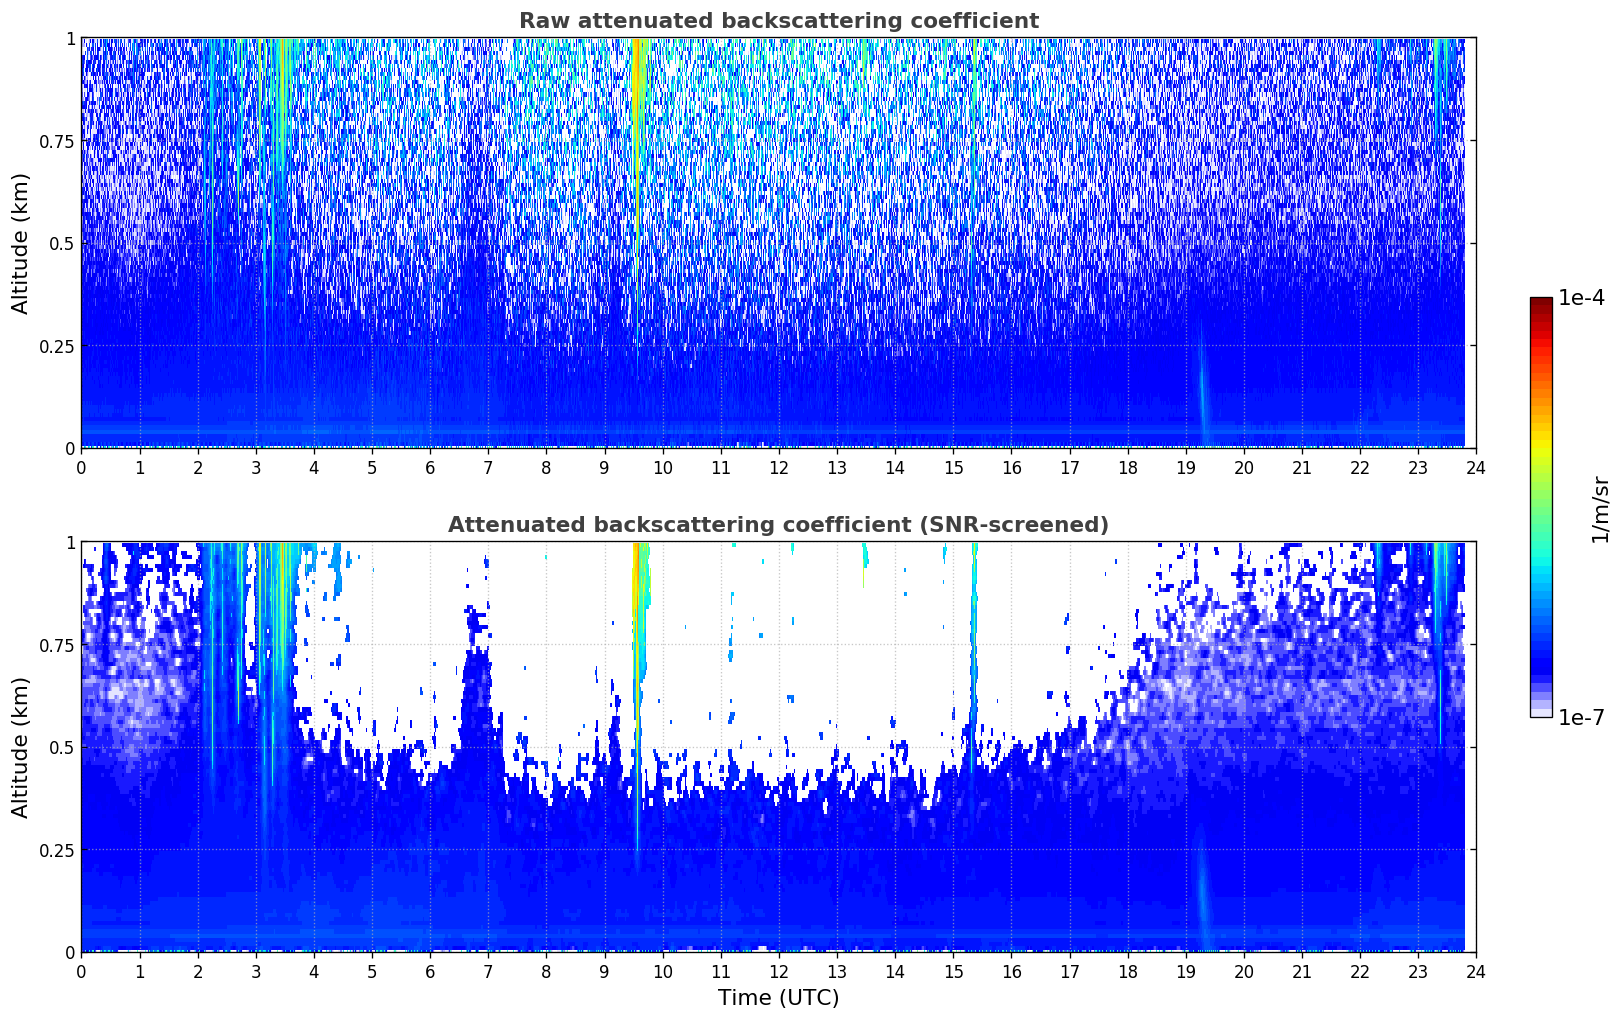This screenshot has width=1621, height=1020.
Task: Click the bottom plot's 'Altitude (km)' label
Action: coord(21,747)
